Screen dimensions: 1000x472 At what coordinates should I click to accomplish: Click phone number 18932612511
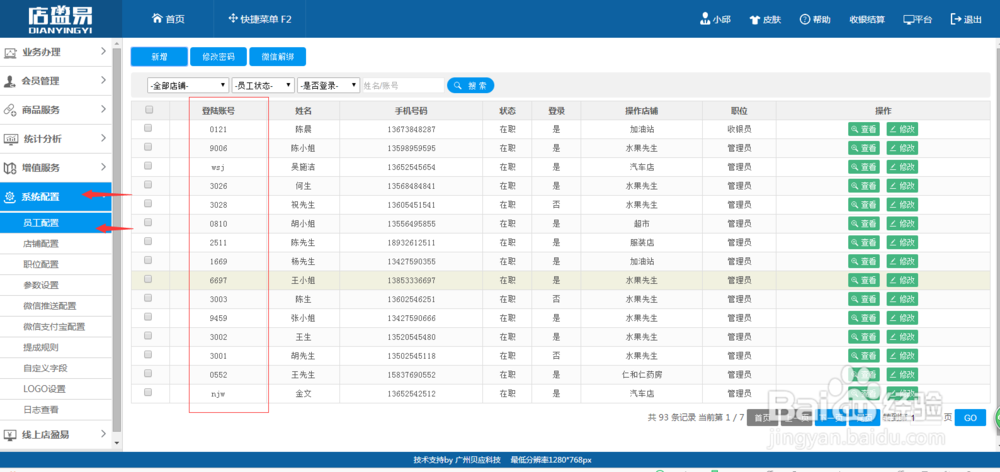(x=411, y=242)
